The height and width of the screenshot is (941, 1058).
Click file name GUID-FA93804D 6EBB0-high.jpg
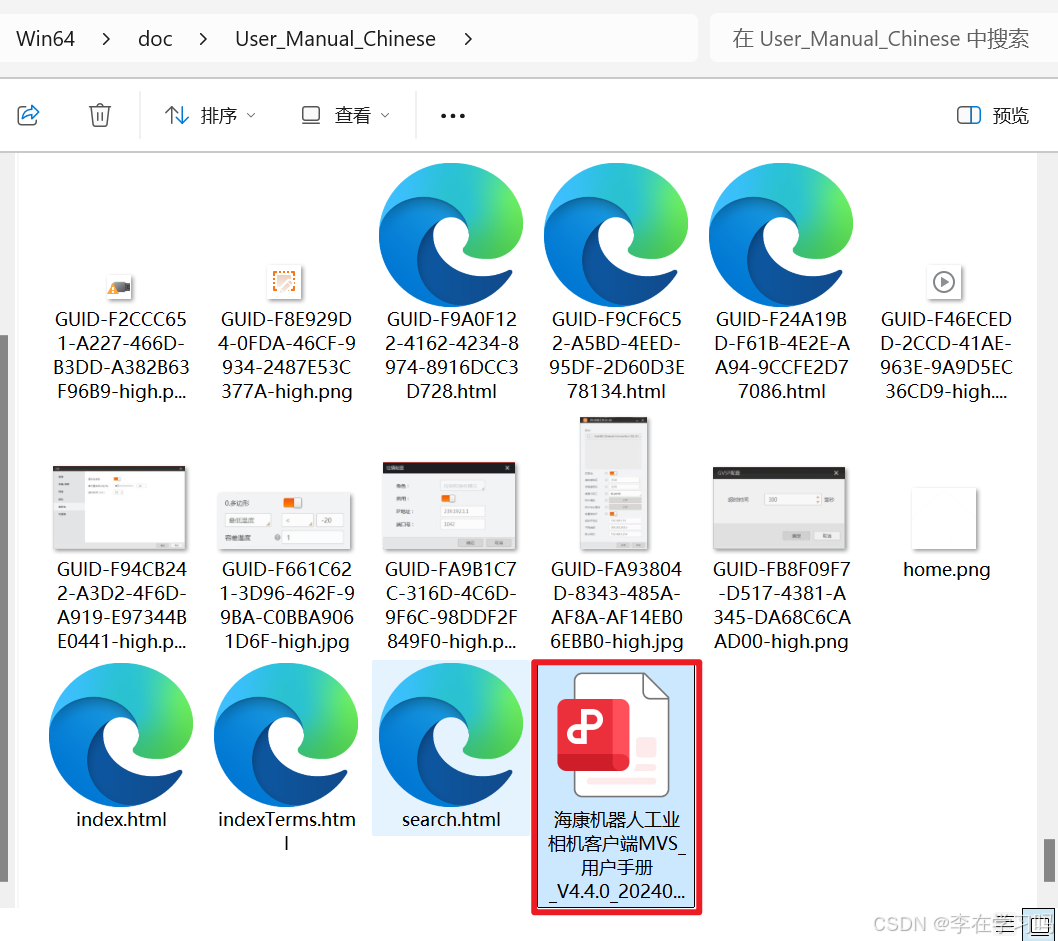tap(617, 605)
